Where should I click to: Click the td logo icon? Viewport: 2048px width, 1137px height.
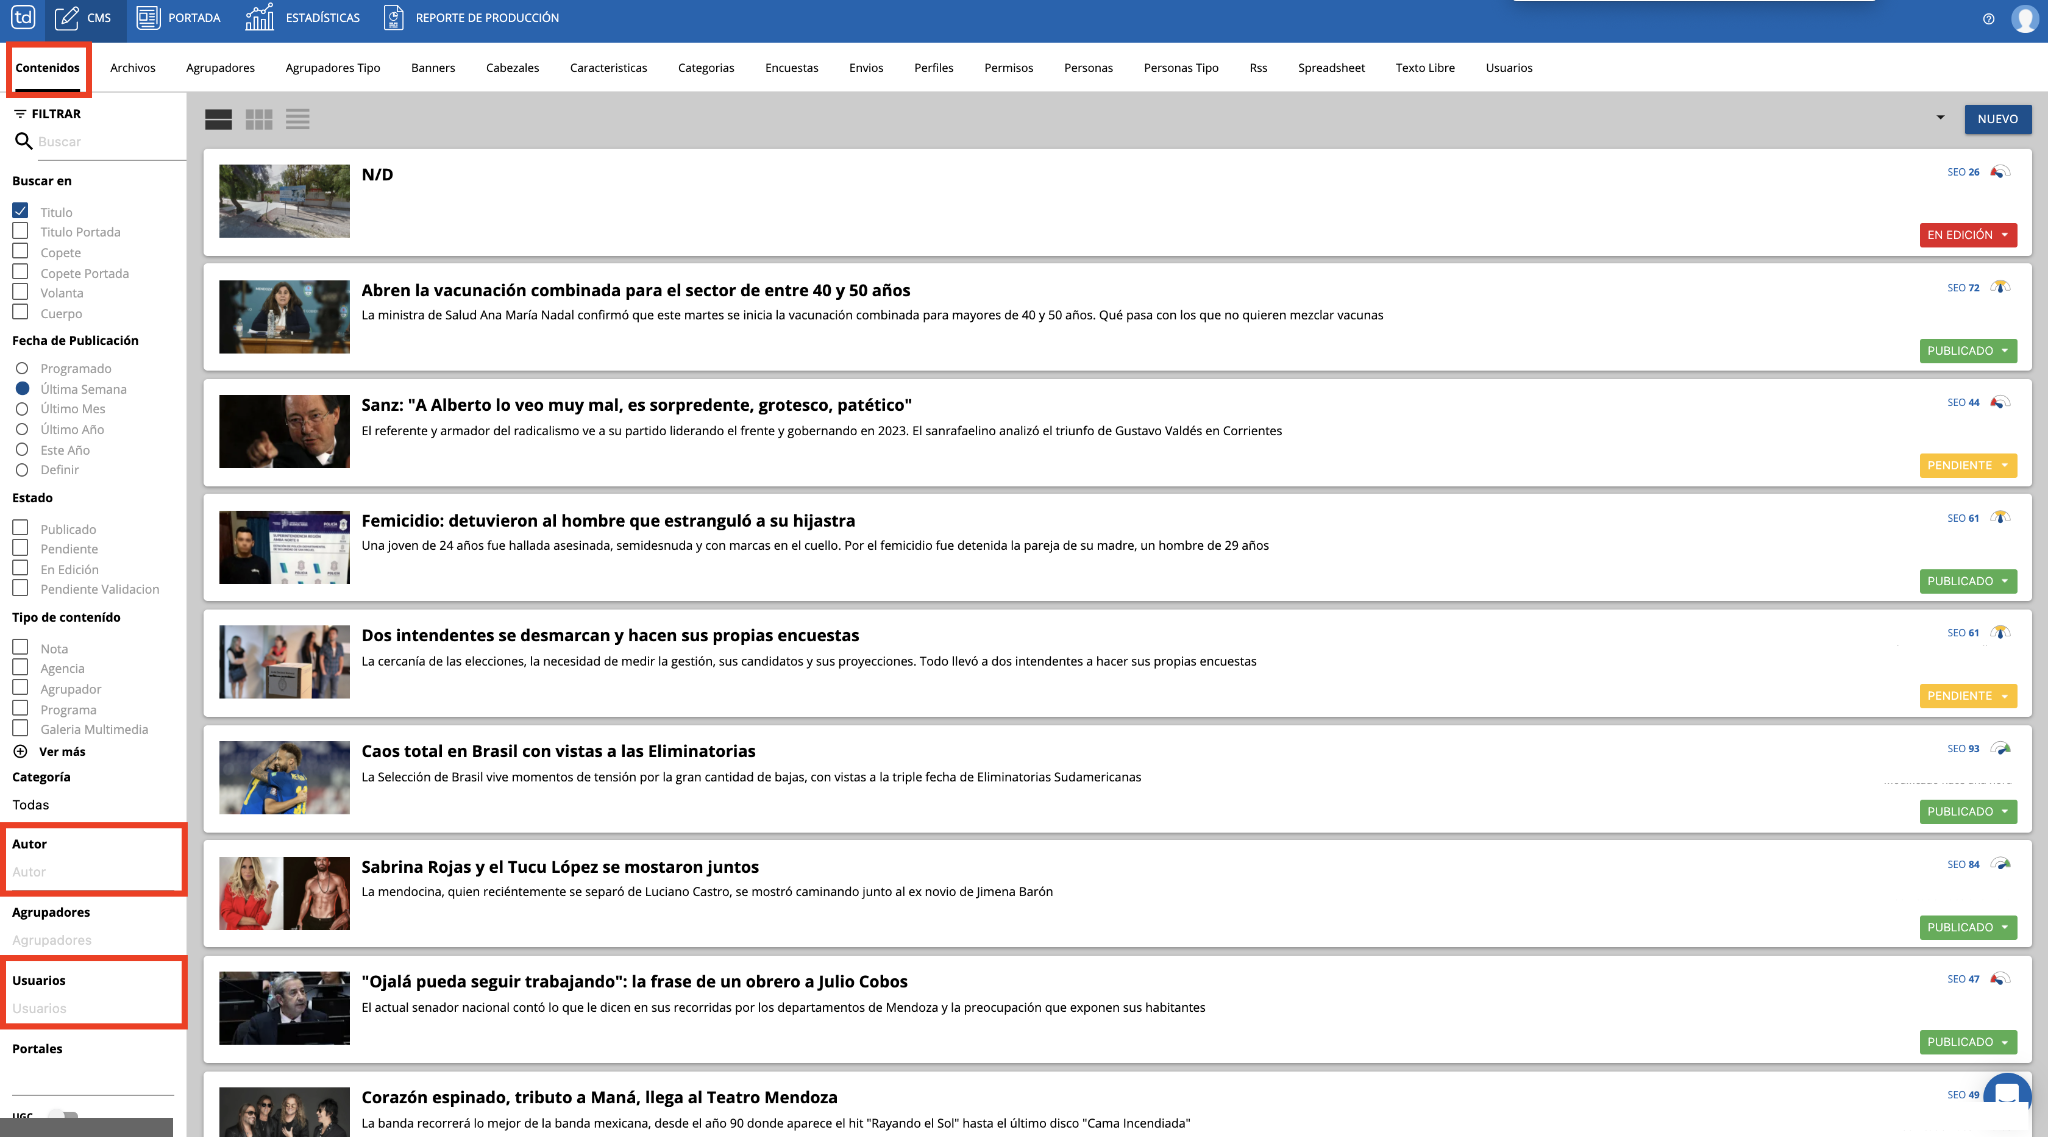[x=23, y=18]
